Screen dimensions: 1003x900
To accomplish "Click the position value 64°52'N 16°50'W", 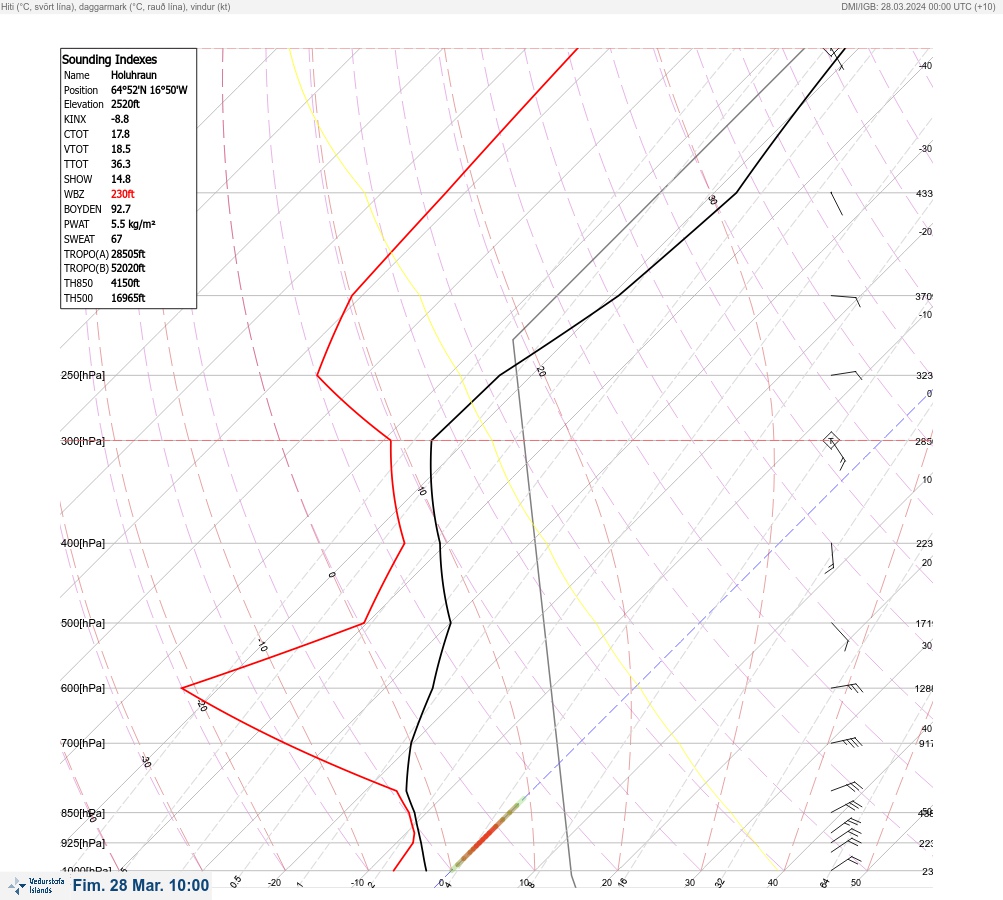I will pos(149,90).
